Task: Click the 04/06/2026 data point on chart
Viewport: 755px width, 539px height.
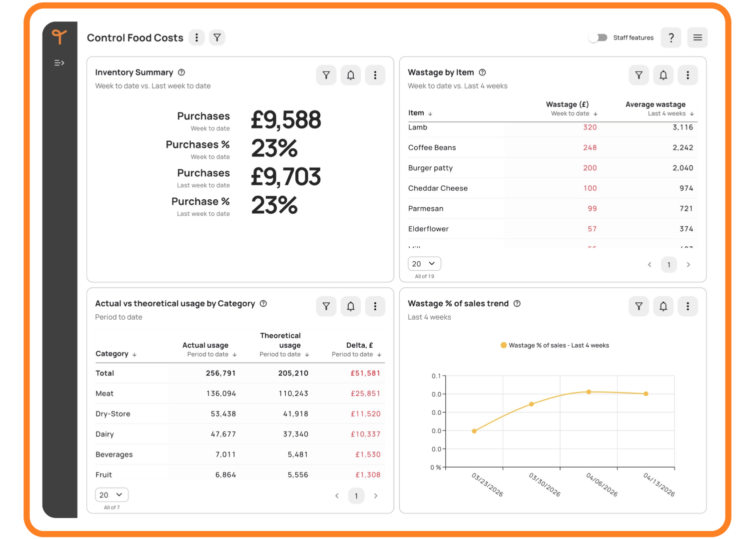Action: [589, 392]
